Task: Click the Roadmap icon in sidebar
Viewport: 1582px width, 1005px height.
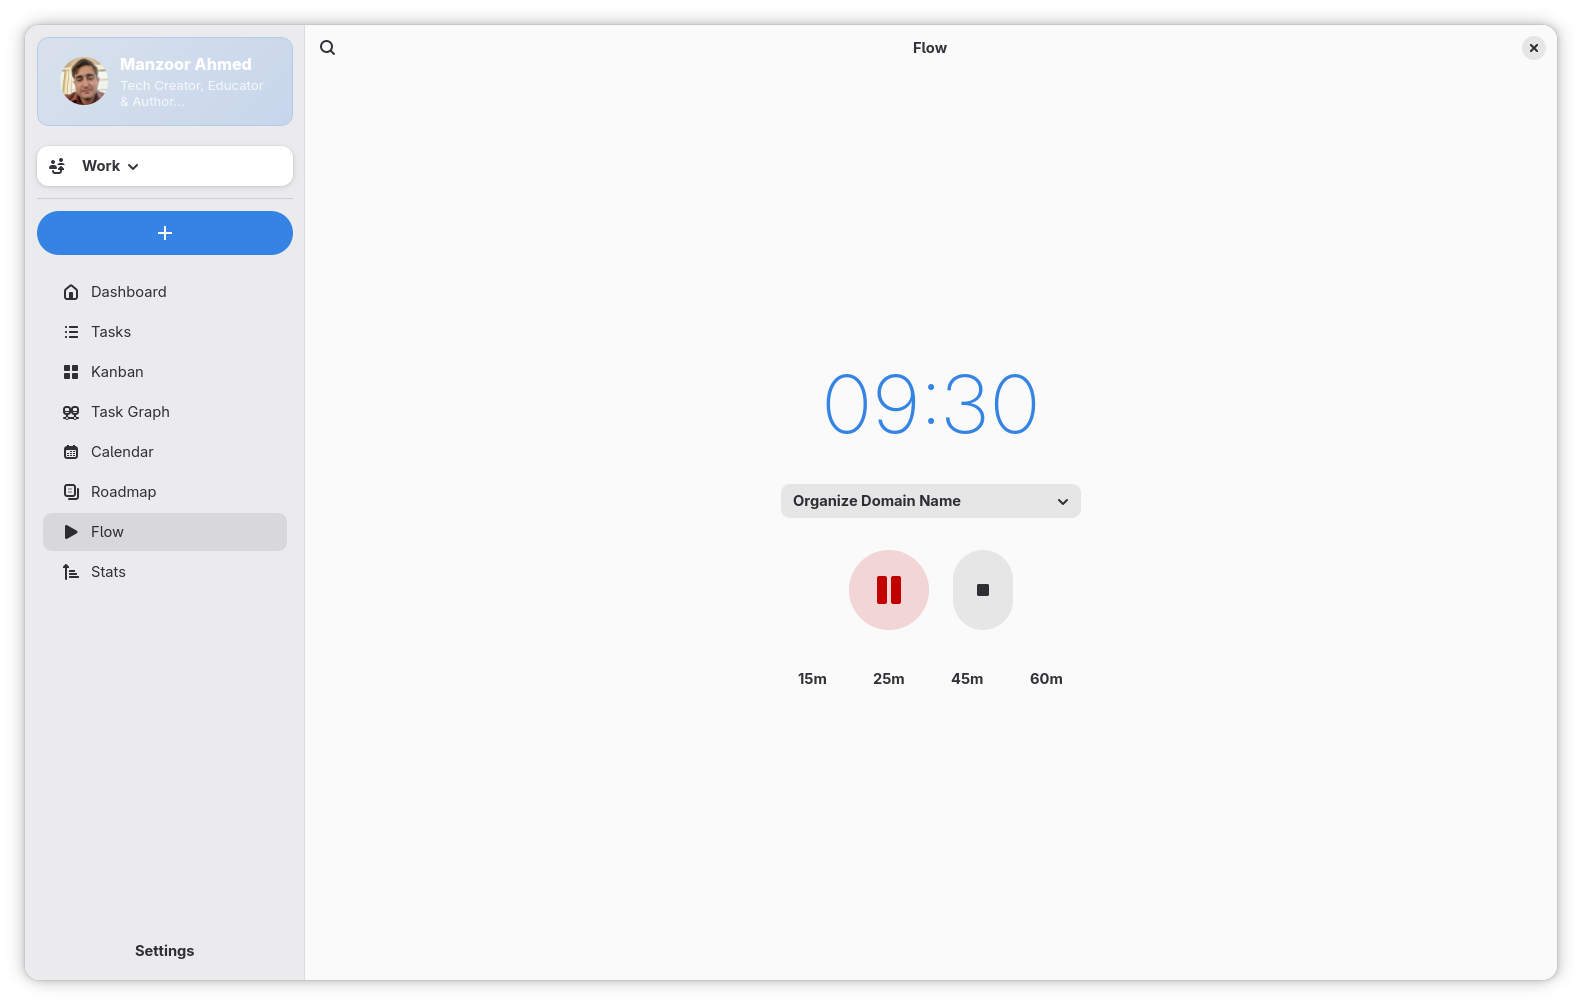Action: (x=71, y=492)
